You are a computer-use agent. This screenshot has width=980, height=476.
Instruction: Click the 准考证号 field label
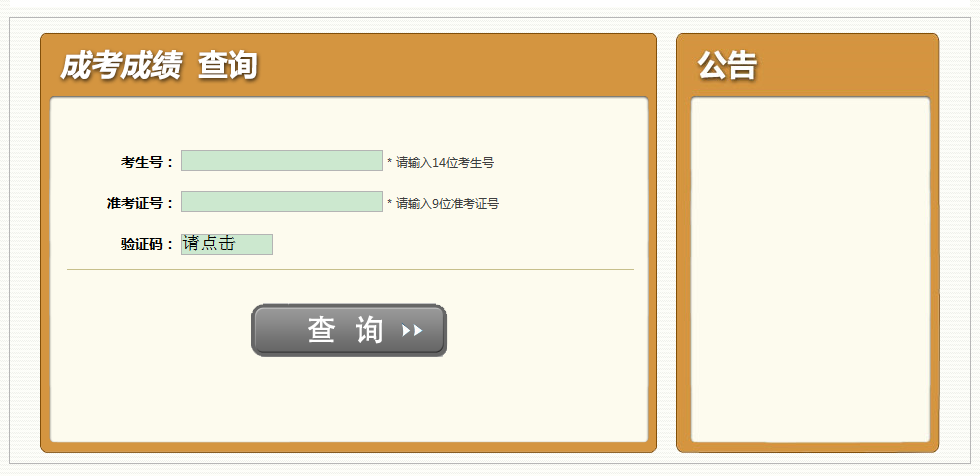[x=140, y=204]
